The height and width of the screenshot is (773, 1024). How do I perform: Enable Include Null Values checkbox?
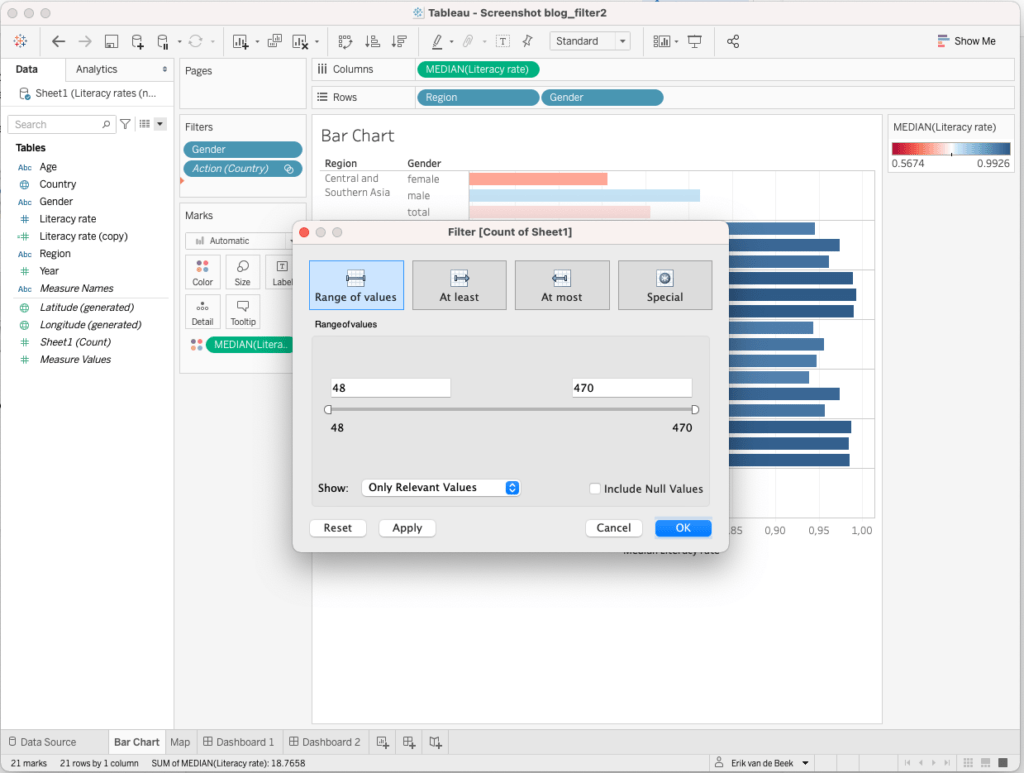point(595,489)
